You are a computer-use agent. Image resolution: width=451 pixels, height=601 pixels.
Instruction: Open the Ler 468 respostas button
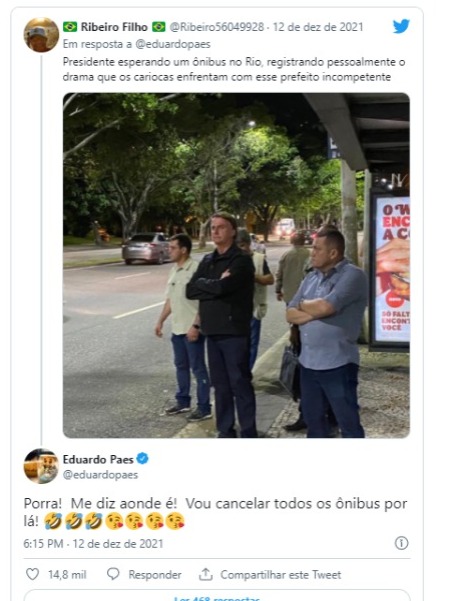point(217,596)
